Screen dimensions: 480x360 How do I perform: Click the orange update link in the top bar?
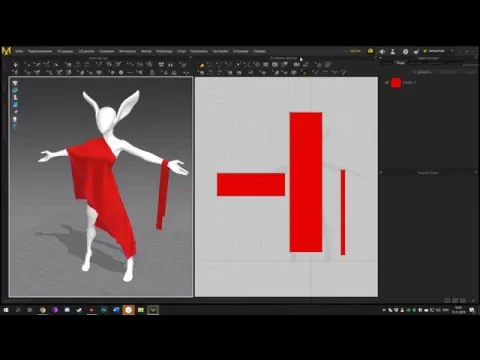[x=355, y=51]
